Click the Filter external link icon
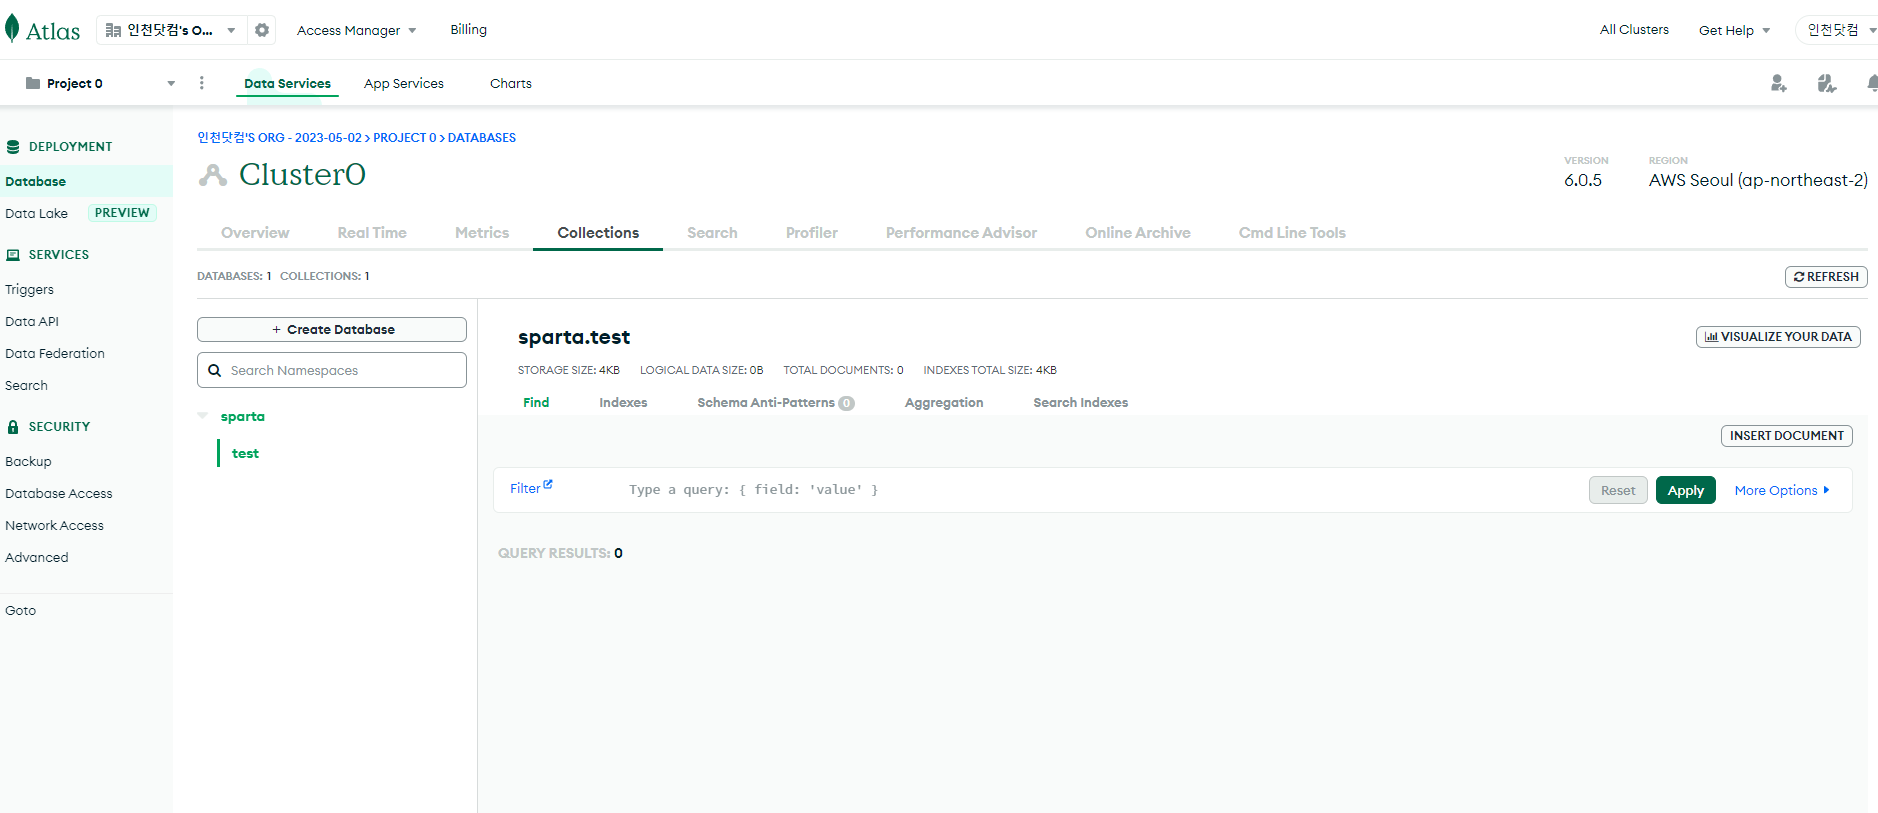Viewport: 1878px width, 813px height. tap(548, 485)
